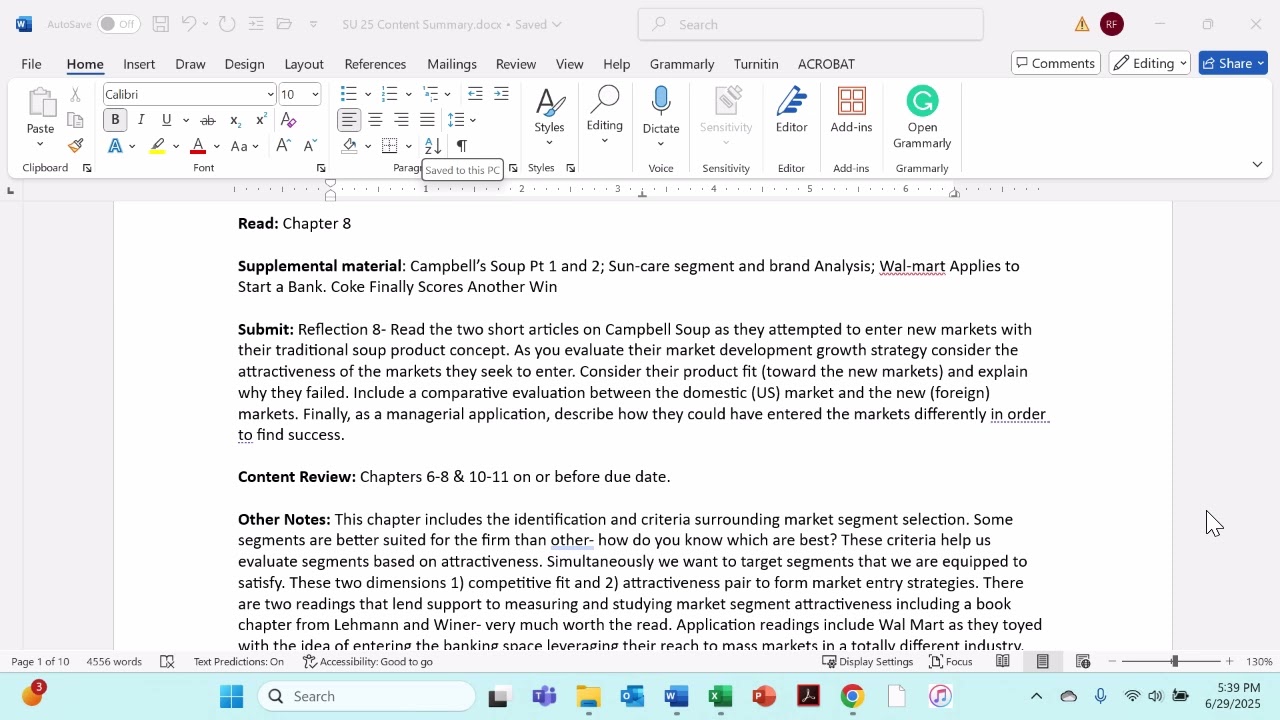The image size is (1280, 720).
Task: Toggle Subscript formatting
Action: [x=235, y=120]
